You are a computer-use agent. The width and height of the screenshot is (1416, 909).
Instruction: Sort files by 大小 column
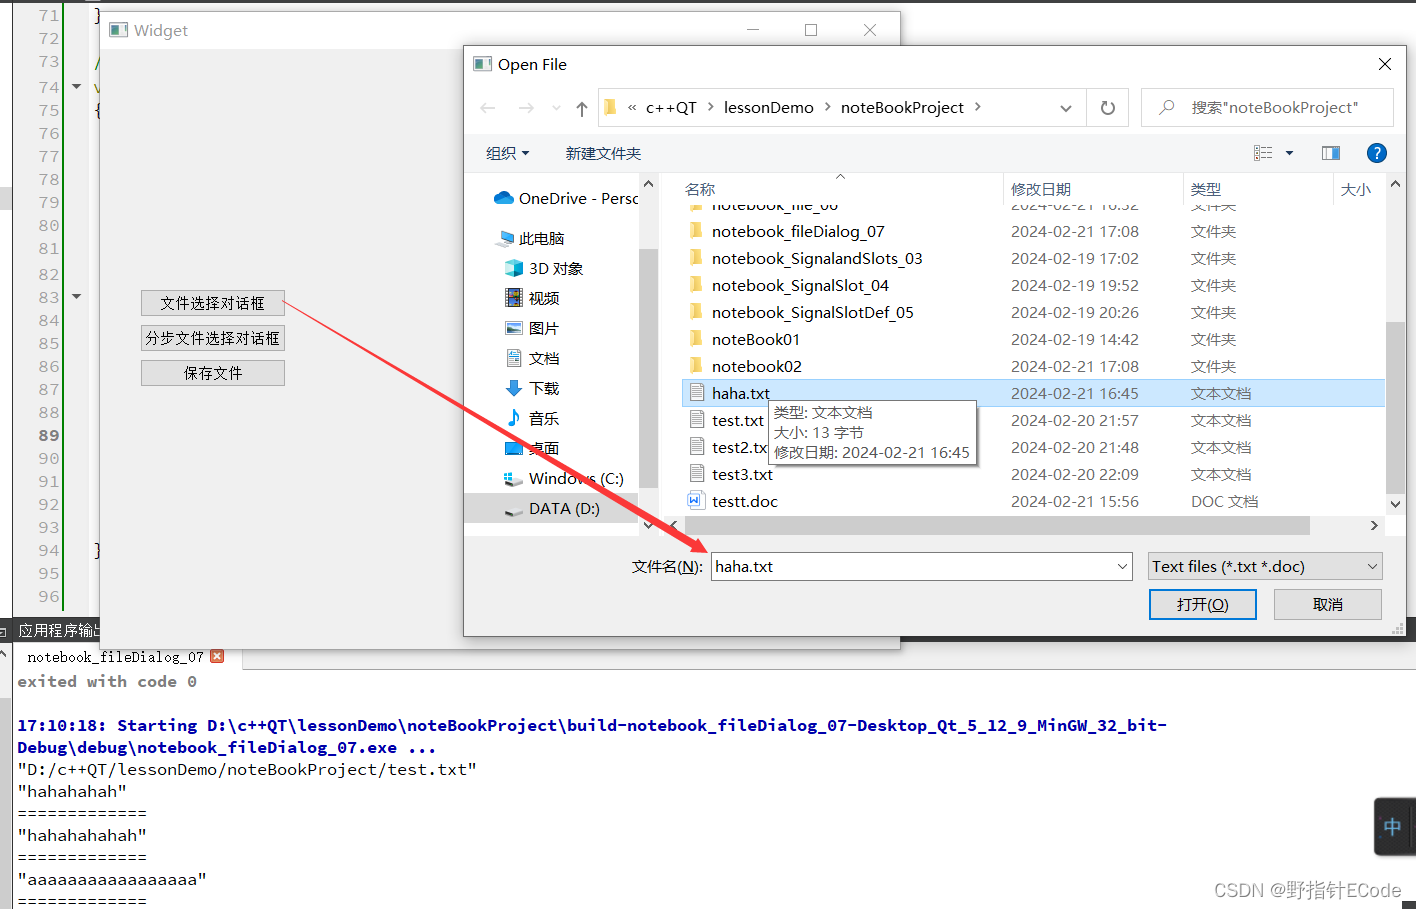pyautogui.click(x=1356, y=189)
